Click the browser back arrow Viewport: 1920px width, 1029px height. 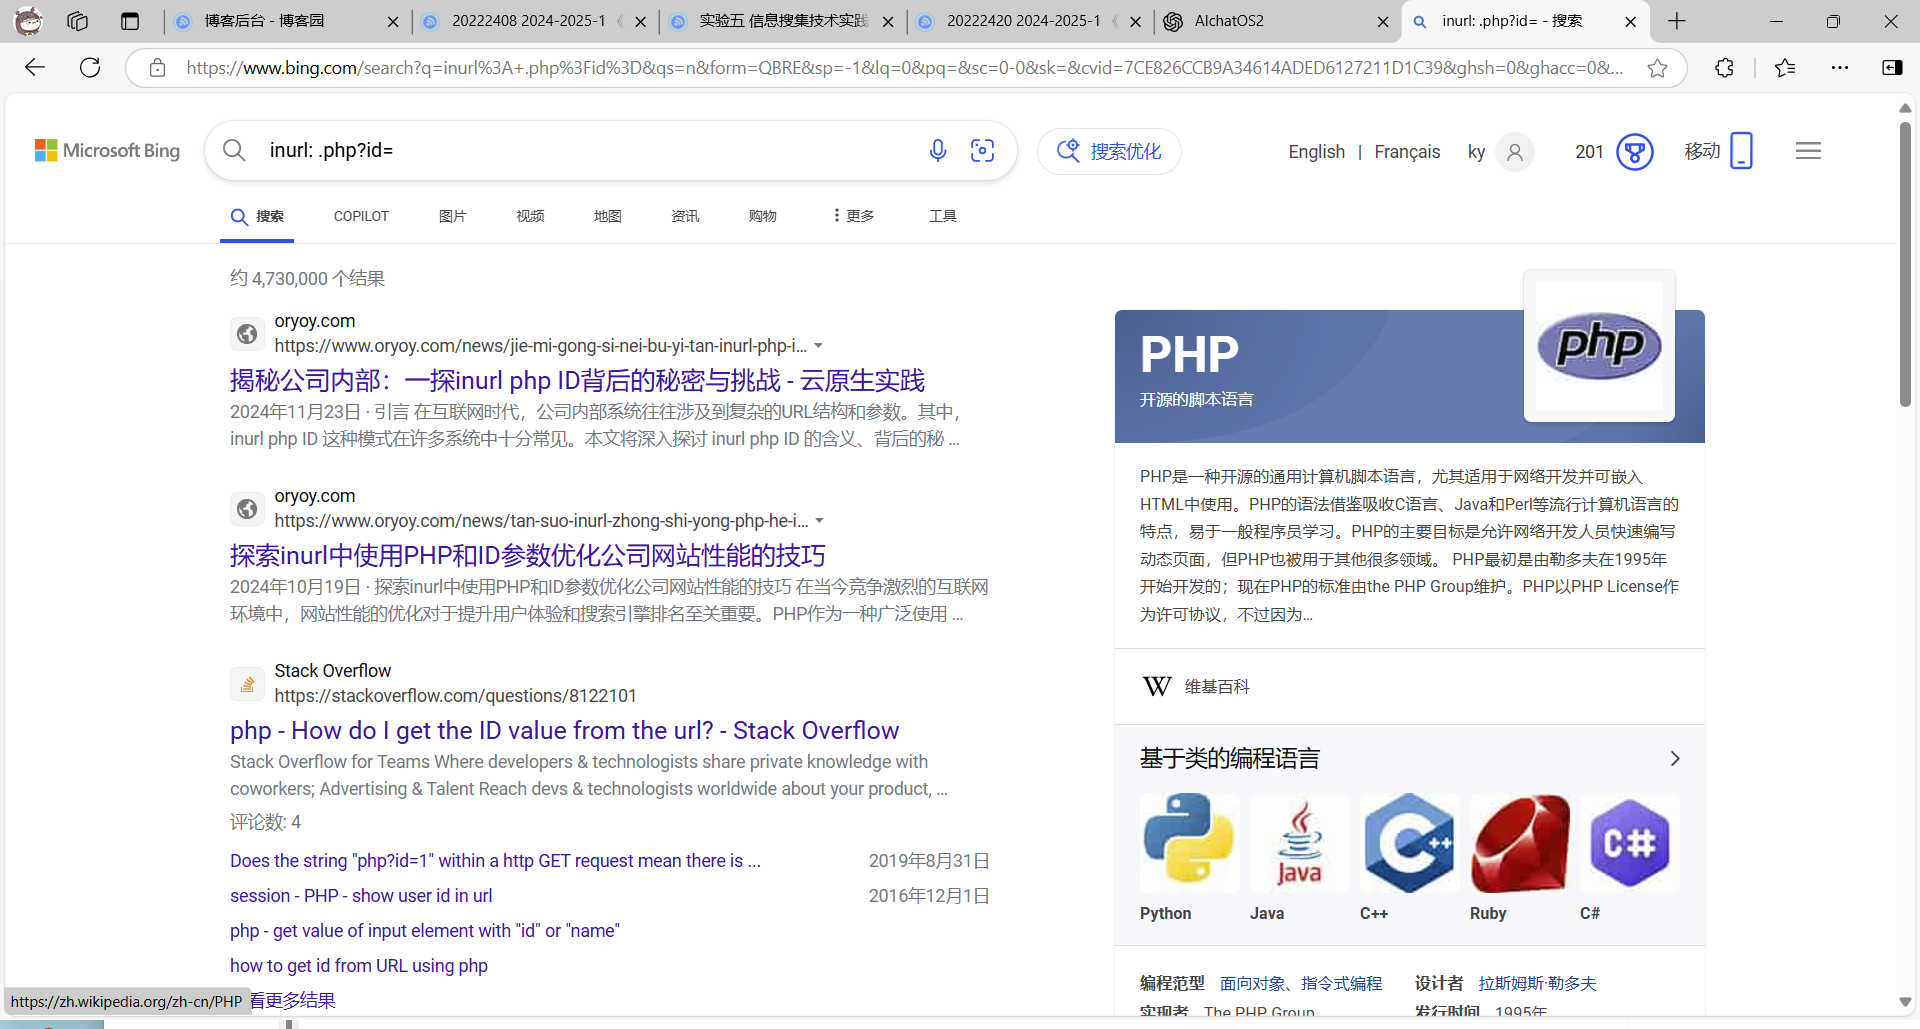(35, 67)
